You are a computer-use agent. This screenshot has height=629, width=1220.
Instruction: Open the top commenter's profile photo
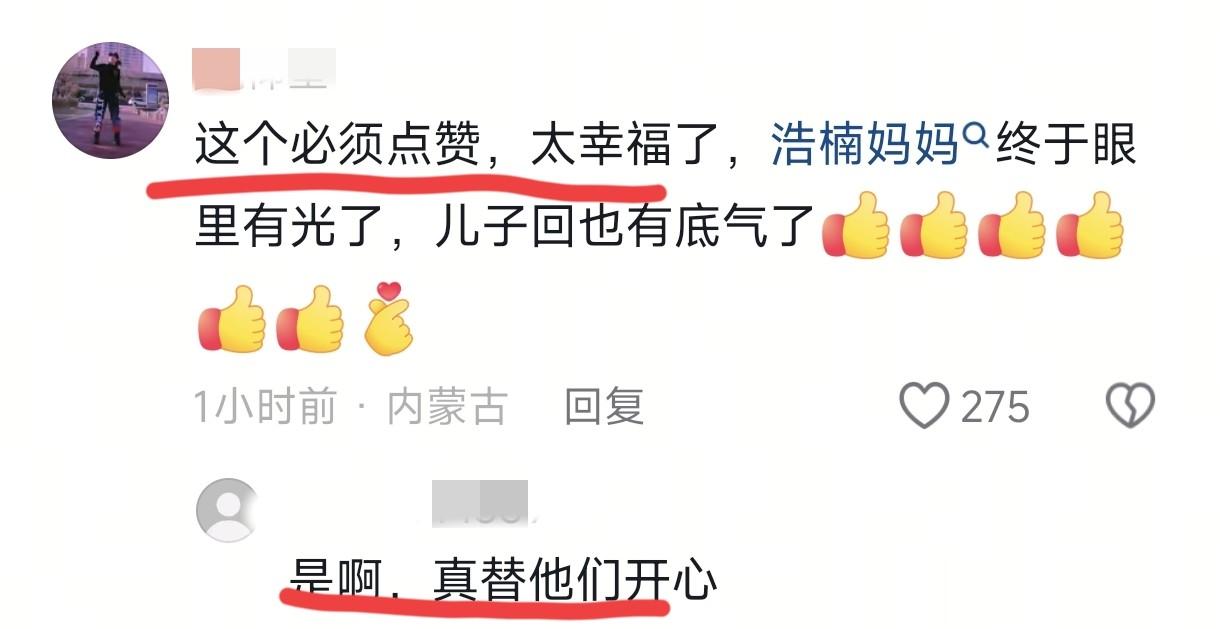110,100
